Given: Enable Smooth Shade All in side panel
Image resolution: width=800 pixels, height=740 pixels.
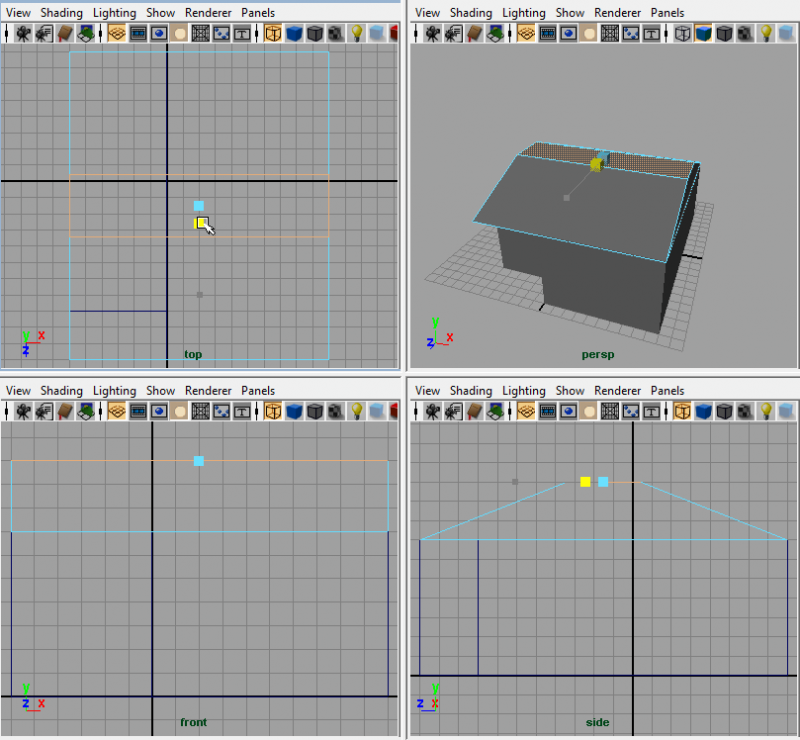Looking at the screenshot, I should click(x=705, y=411).
